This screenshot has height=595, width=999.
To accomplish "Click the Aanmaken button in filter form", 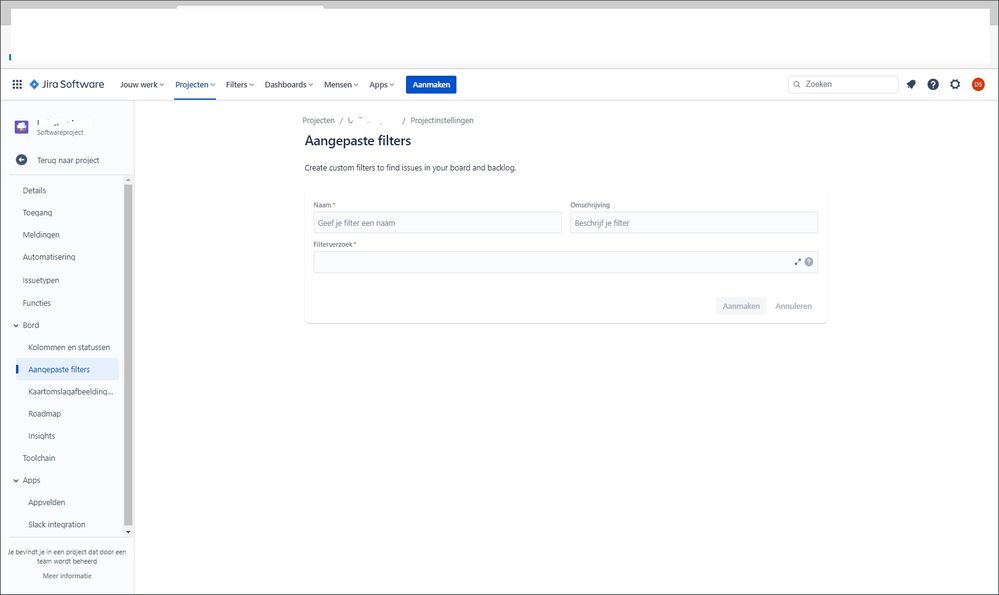I will (x=741, y=306).
